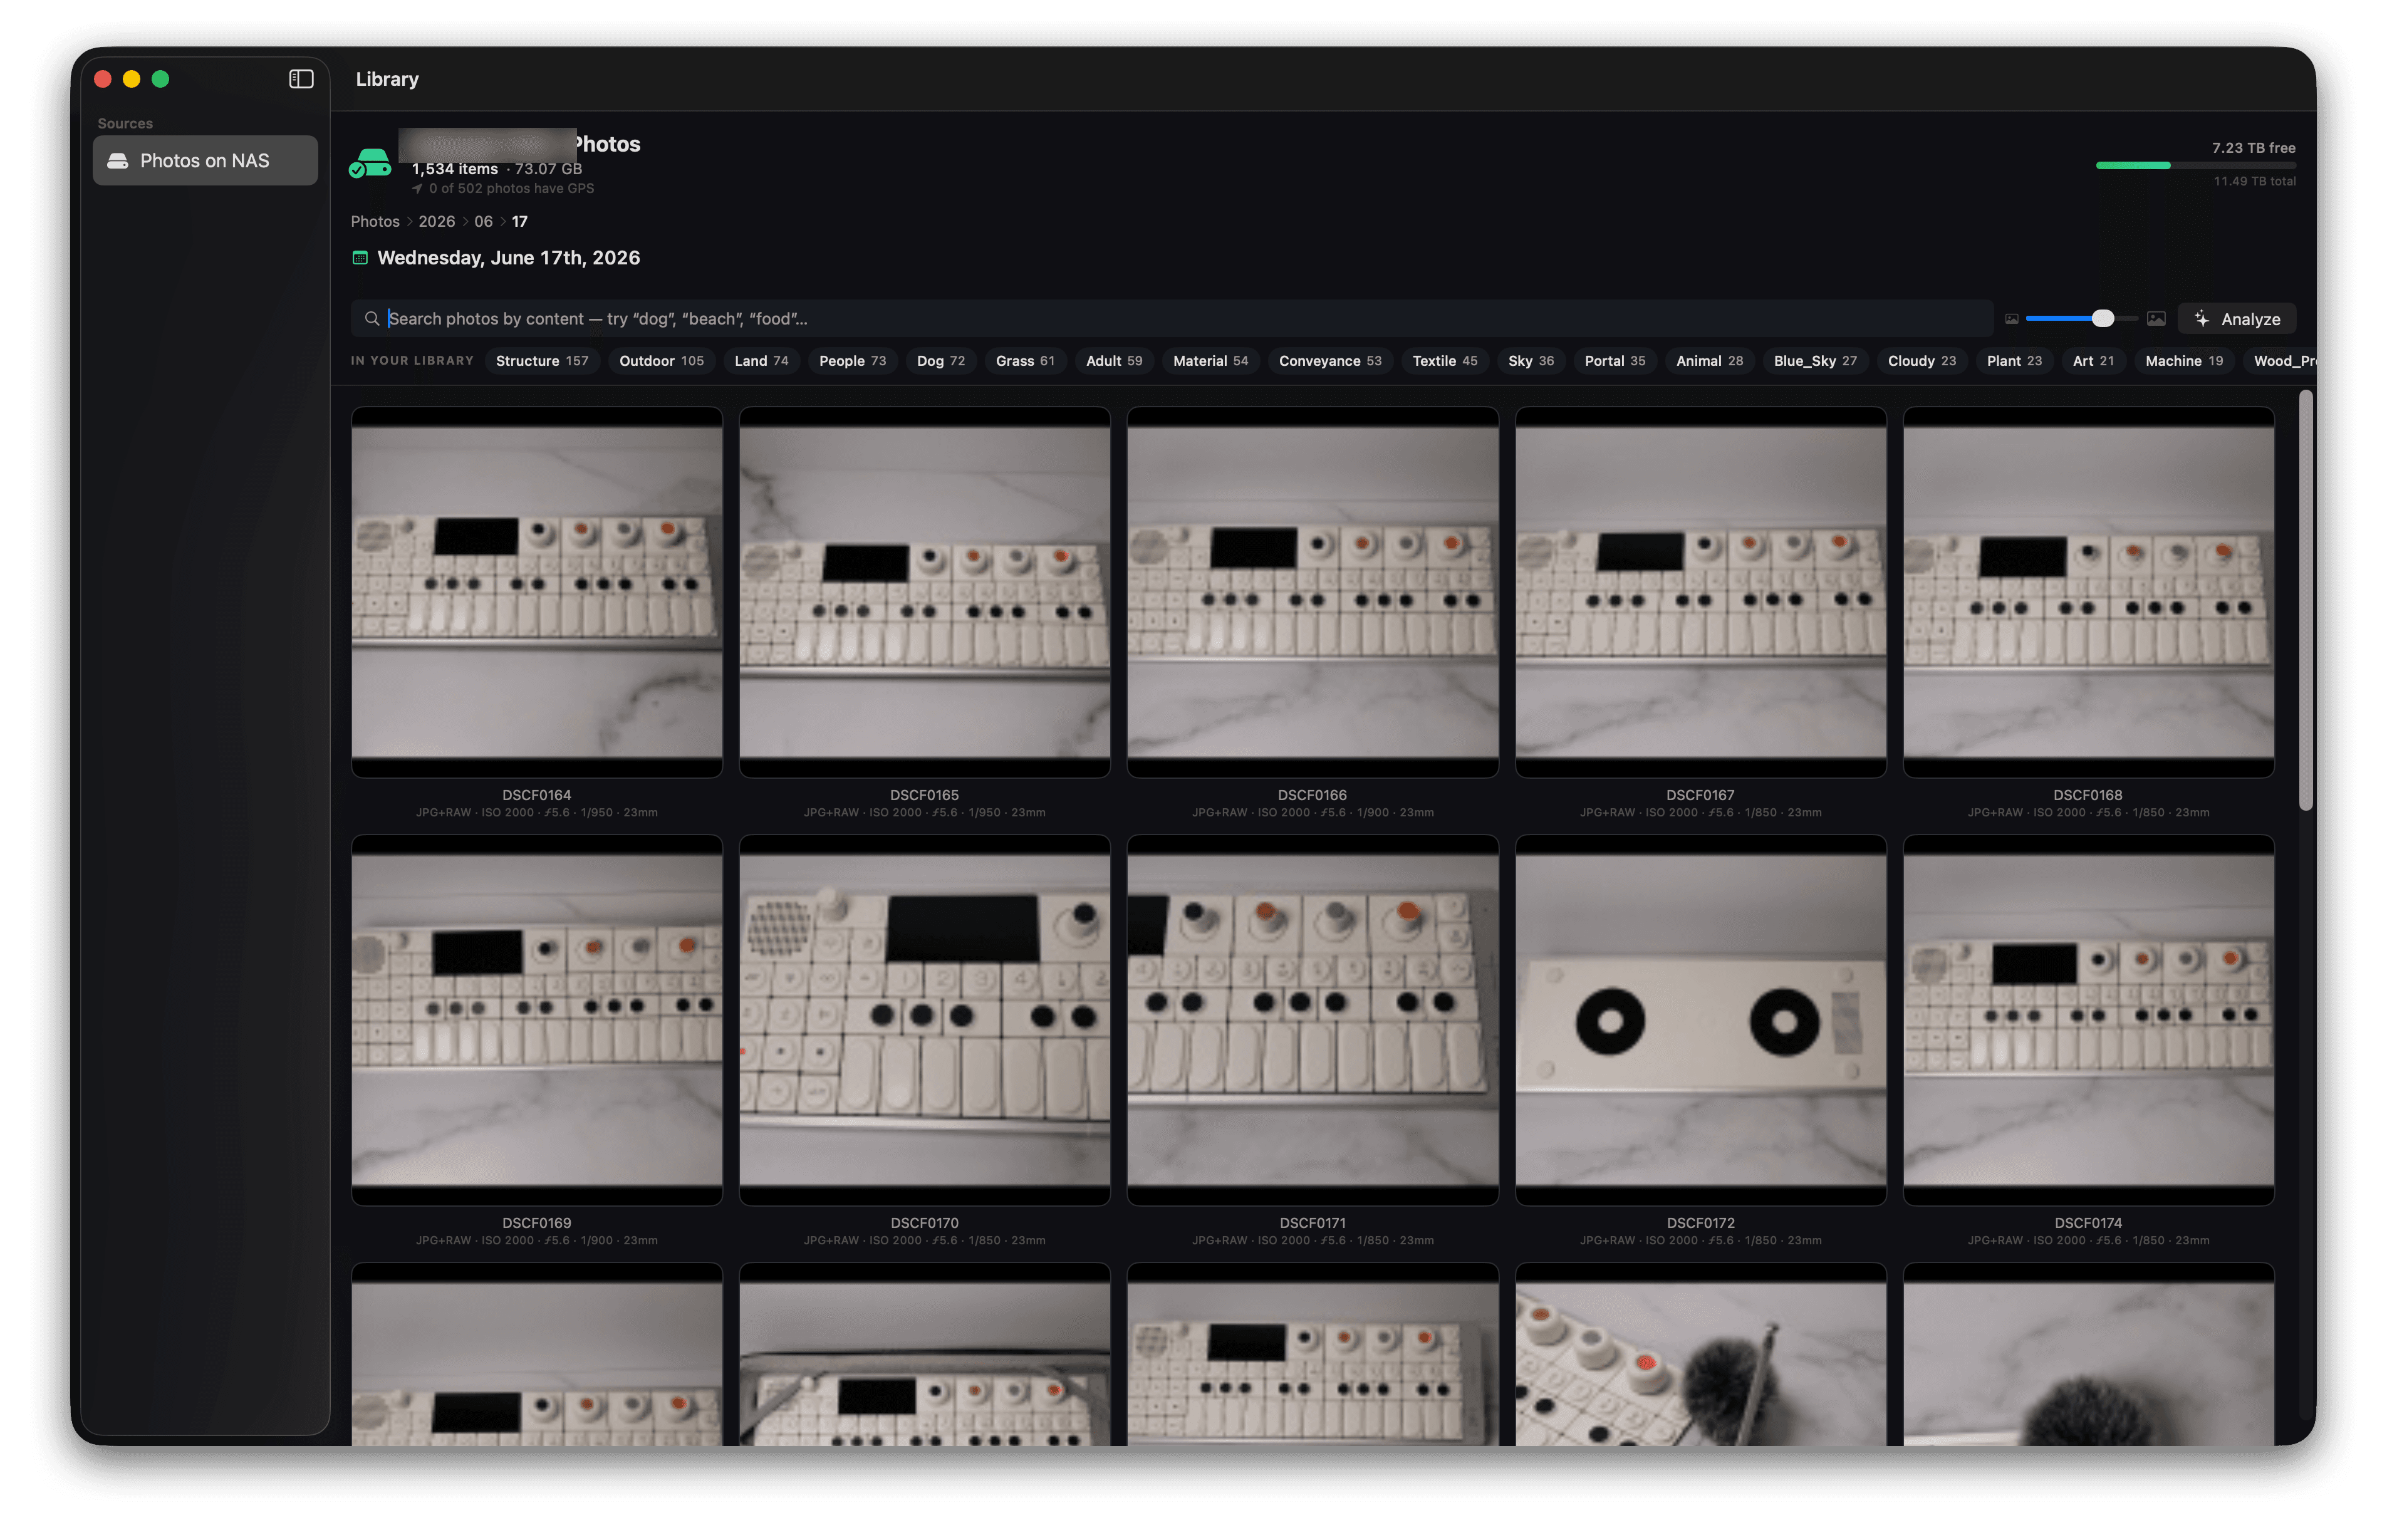Filter by Dog tag
This screenshot has width=2387, height=1540.
coord(940,361)
